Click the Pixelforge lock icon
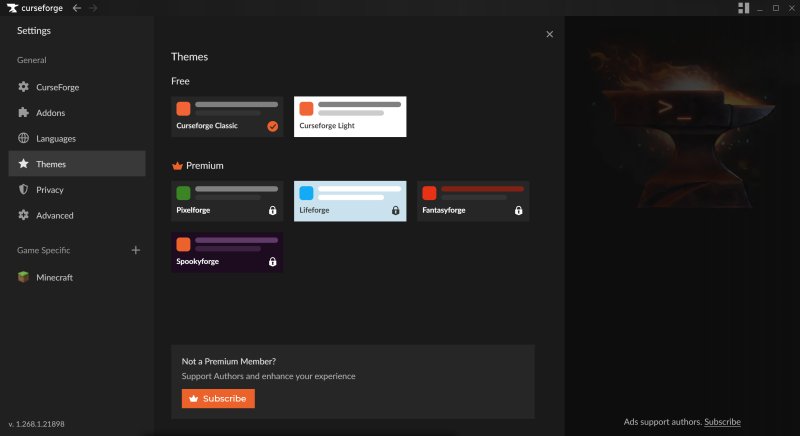 (272, 210)
